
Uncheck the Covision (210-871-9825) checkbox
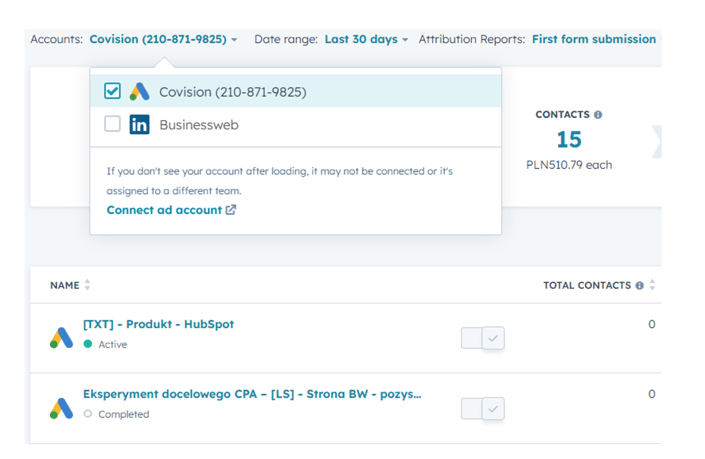(112, 91)
